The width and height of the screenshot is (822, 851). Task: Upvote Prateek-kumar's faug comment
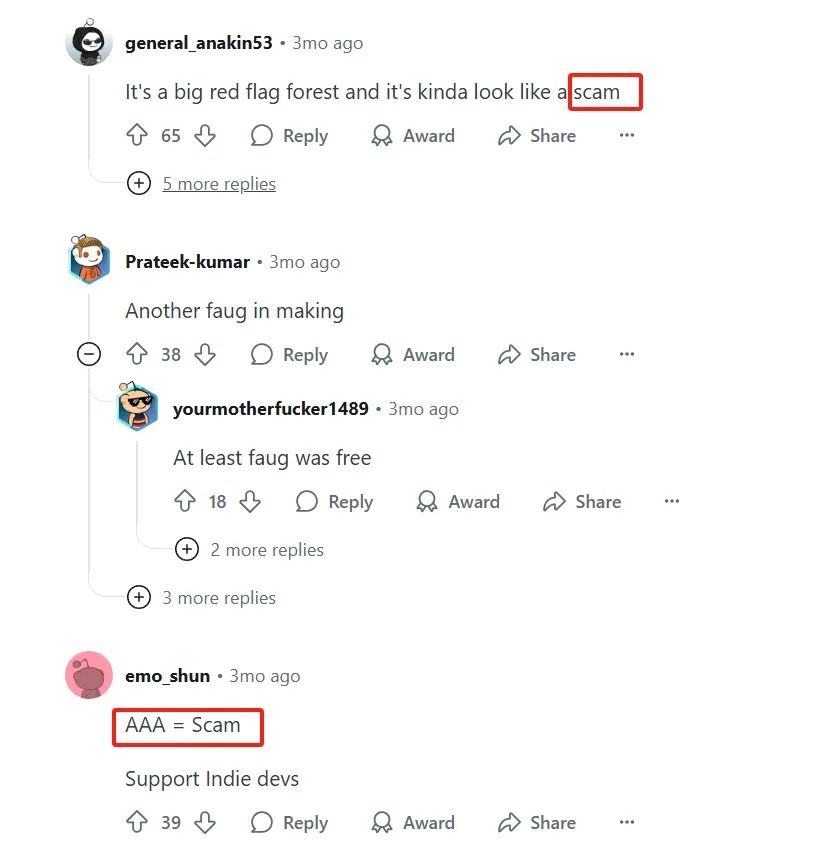[137, 354]
